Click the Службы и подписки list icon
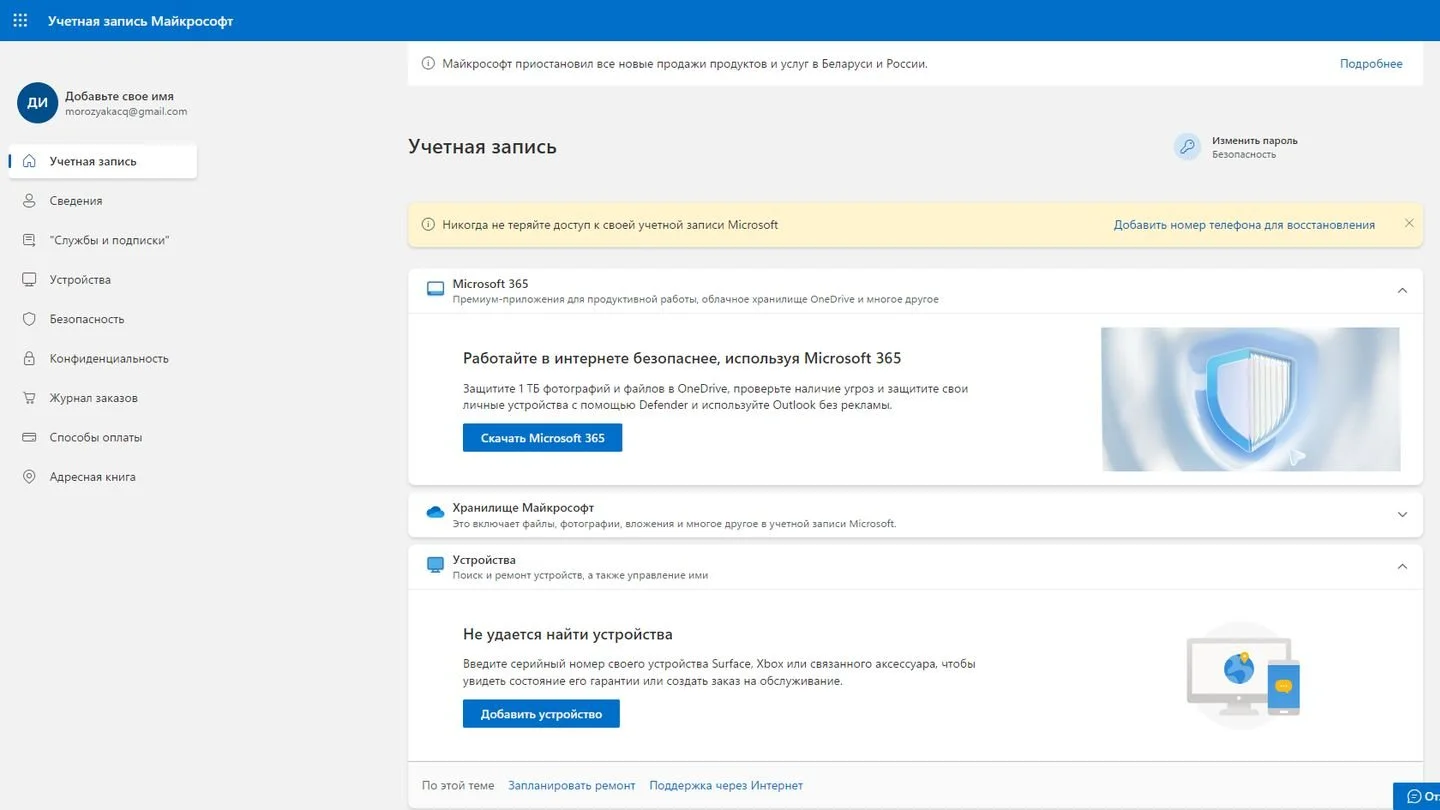This screenshot has width=1440, height=810. 29,240
